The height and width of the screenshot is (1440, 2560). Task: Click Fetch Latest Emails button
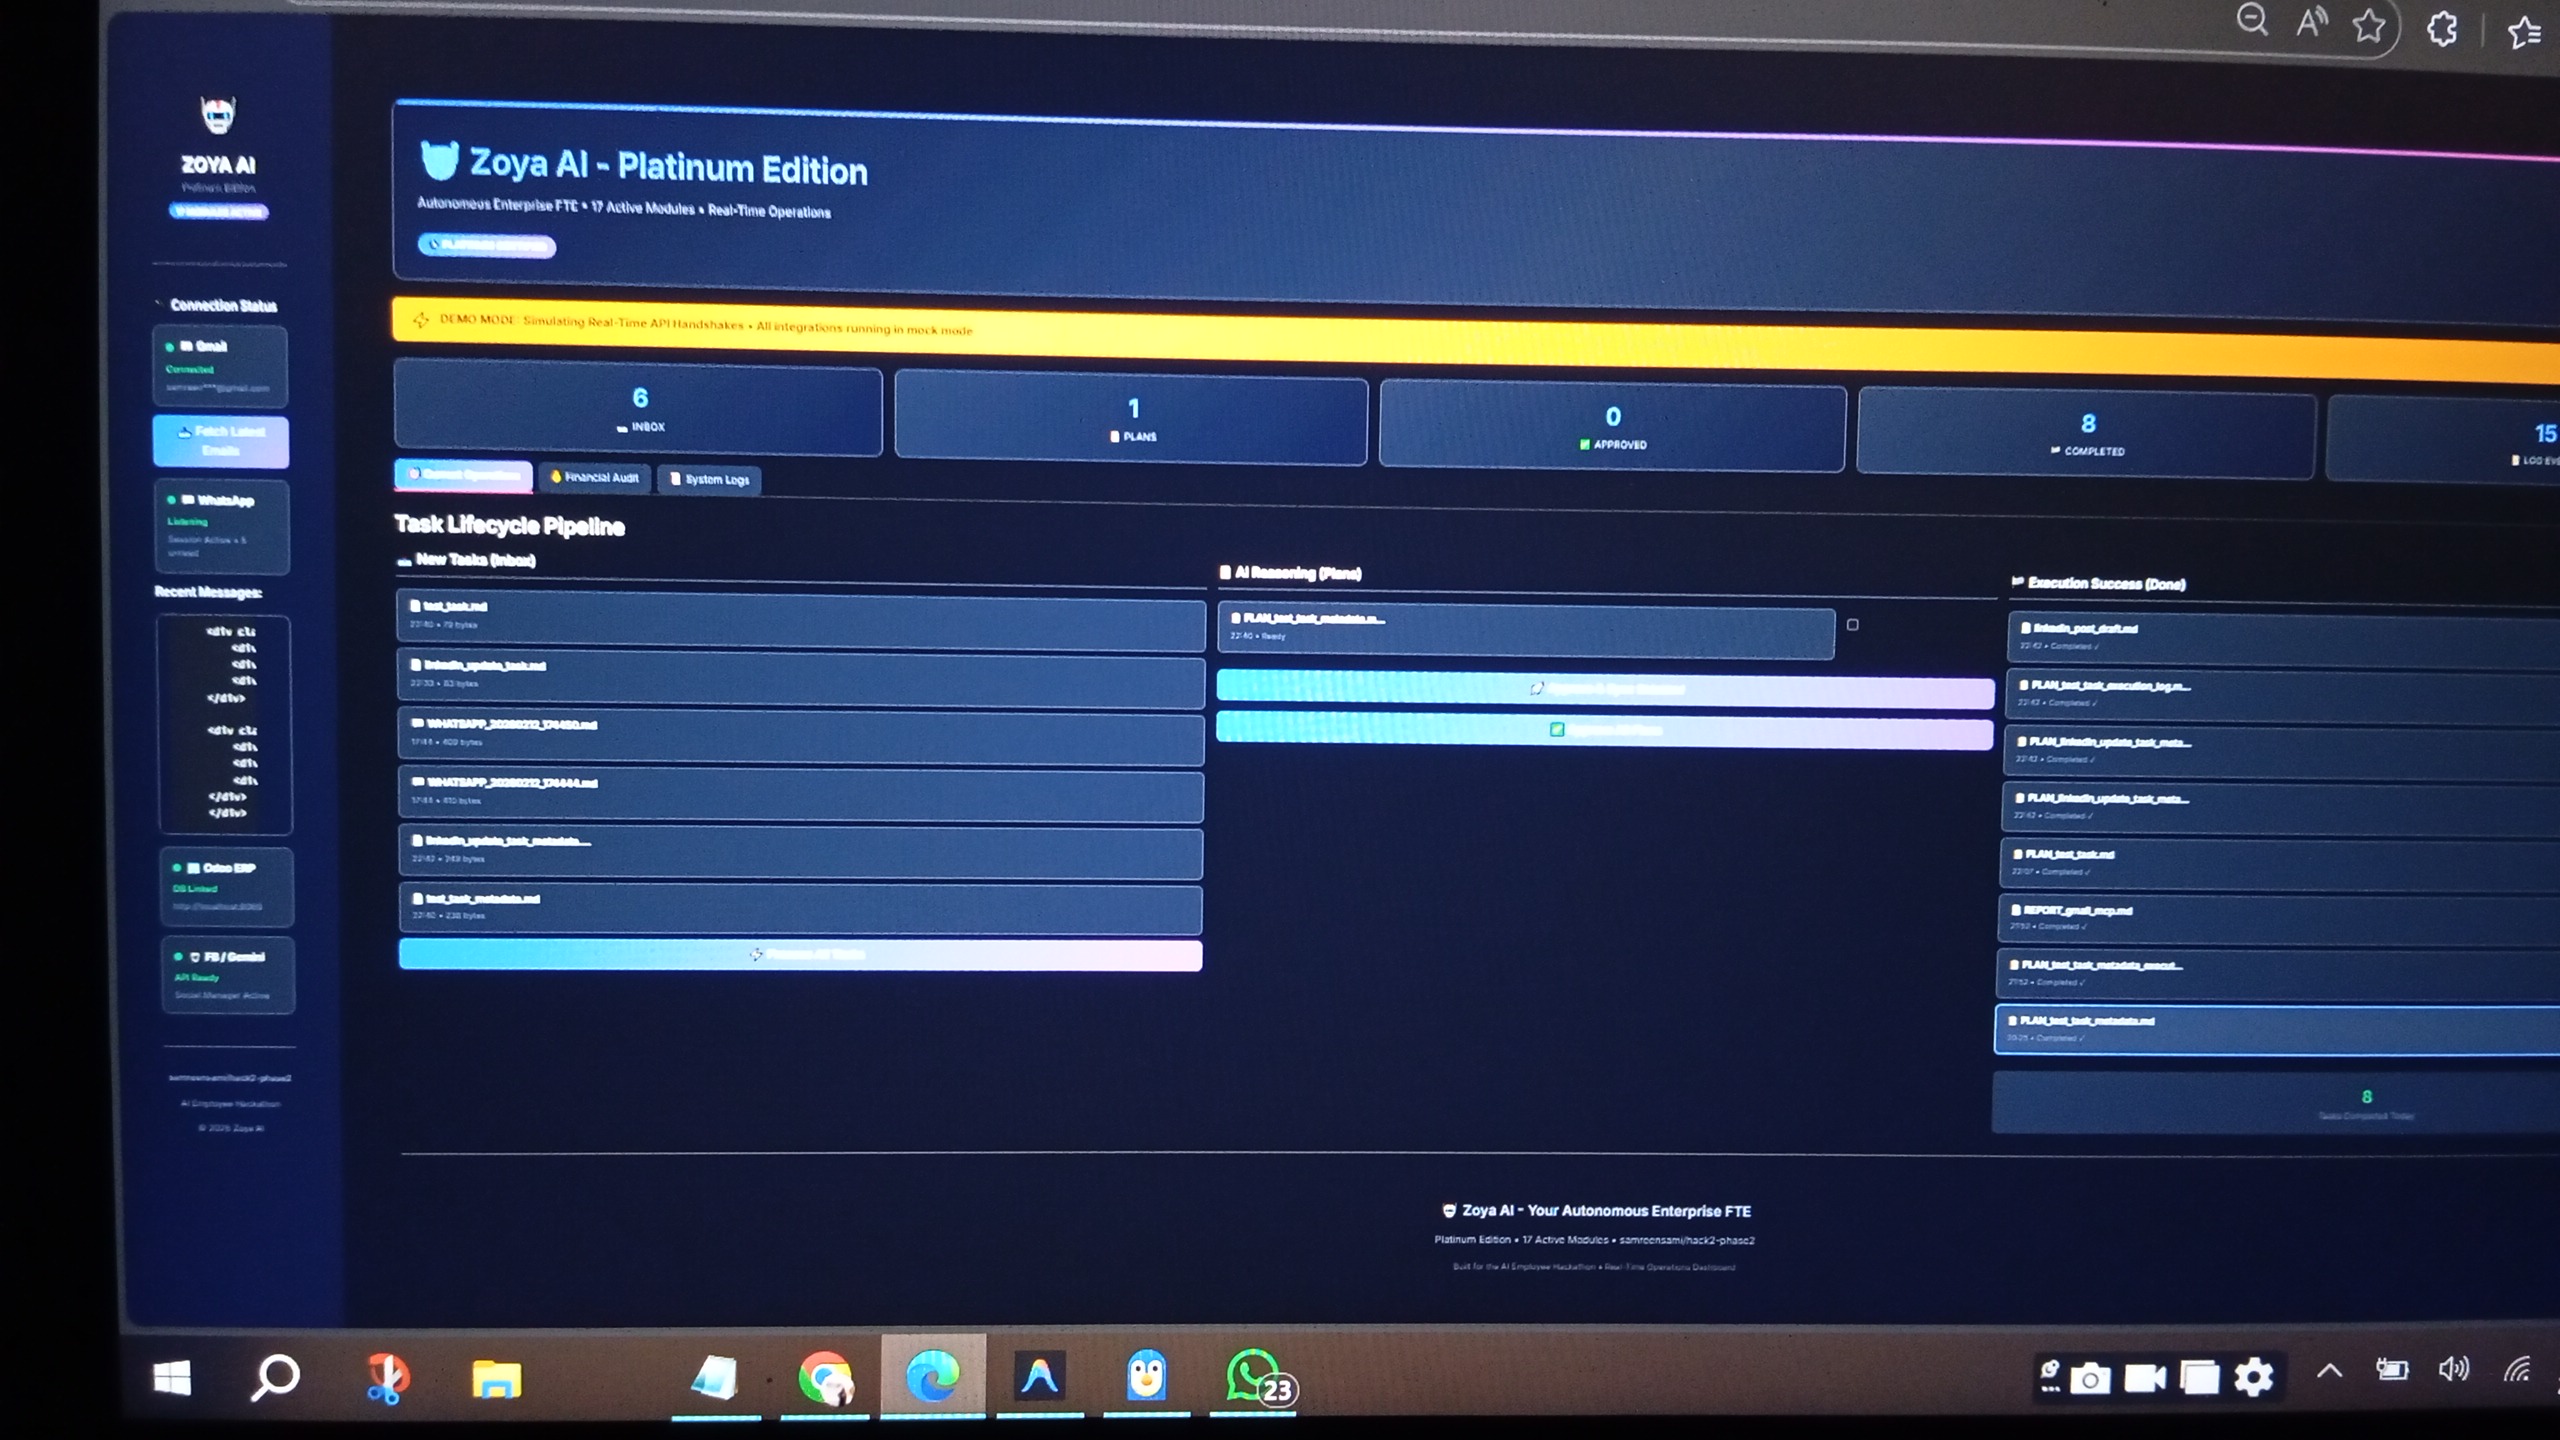click(x=221, y=441)
